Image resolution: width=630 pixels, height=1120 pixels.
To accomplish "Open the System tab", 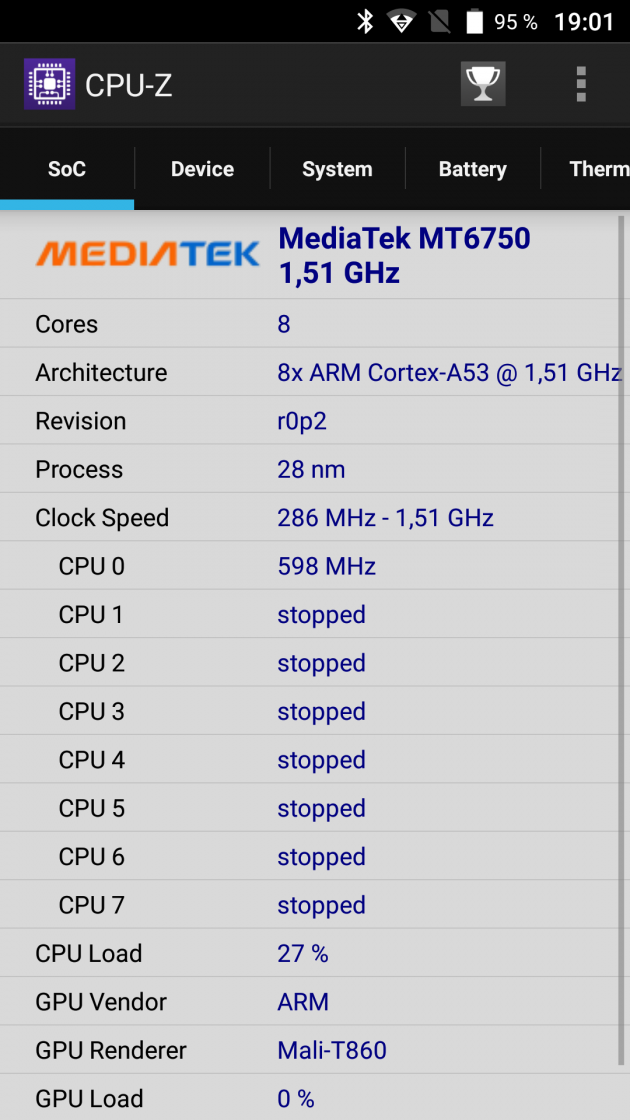I will 337,169.
